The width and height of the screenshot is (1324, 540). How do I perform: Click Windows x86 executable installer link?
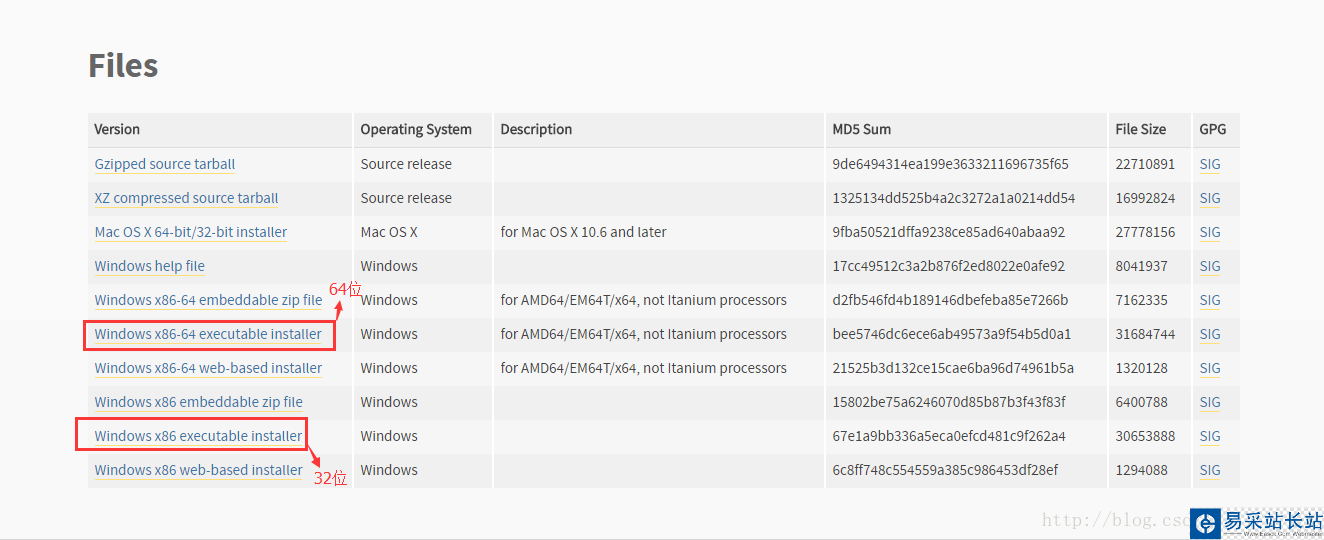[198, 436]
